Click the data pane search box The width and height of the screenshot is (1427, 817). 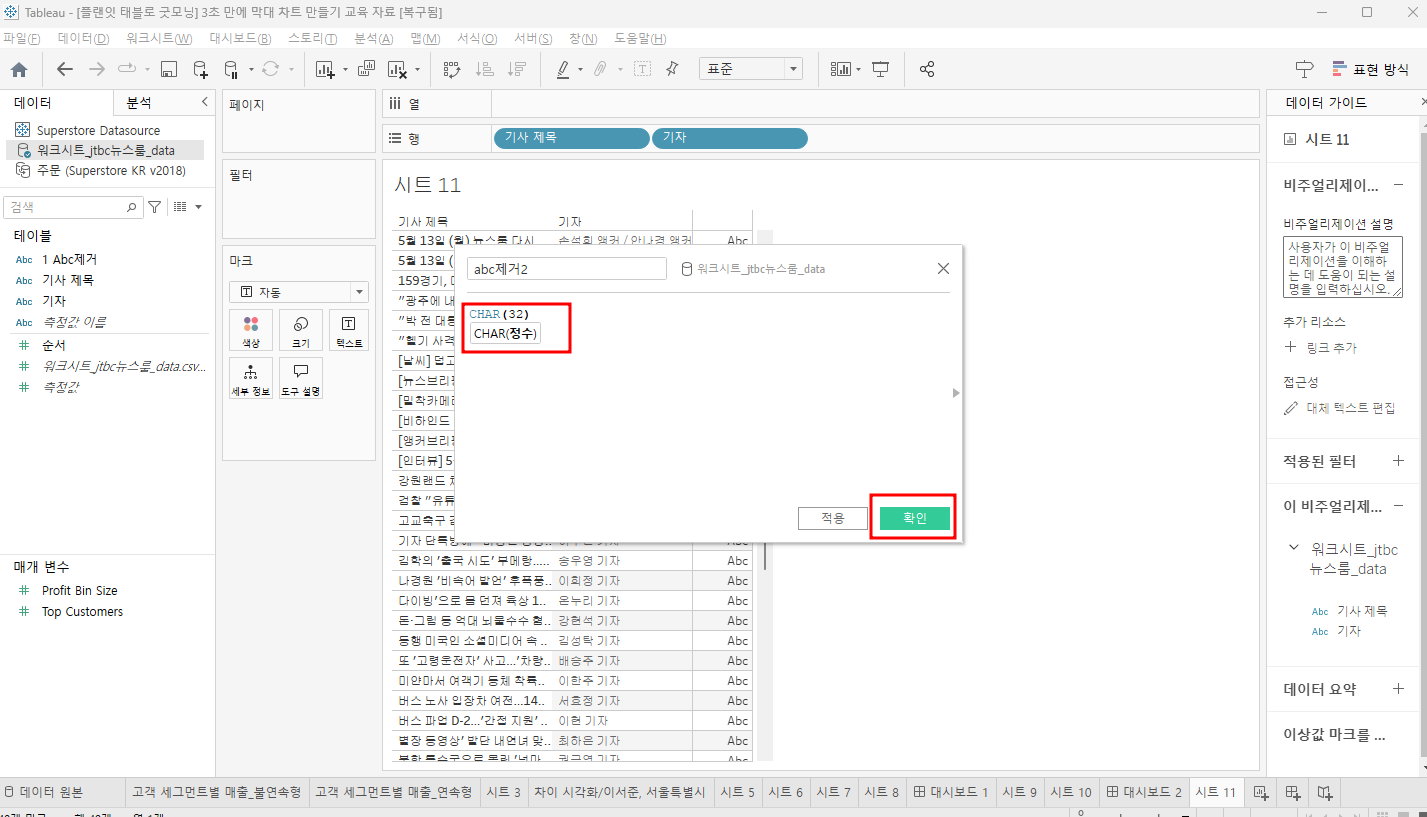coord(72,207)
